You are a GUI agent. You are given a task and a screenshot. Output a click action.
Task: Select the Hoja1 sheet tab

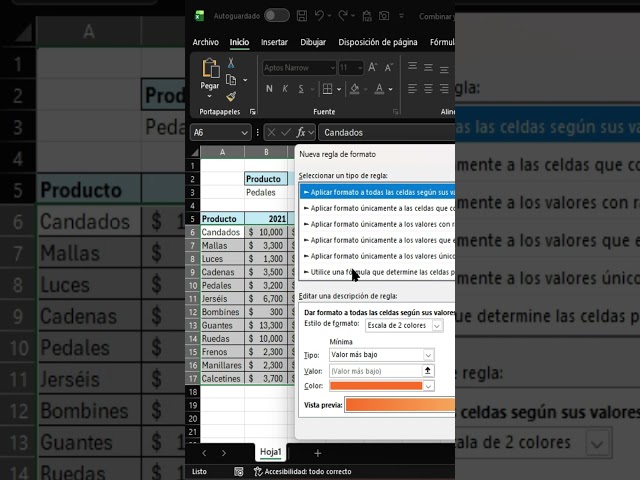(x=270, y=452)
